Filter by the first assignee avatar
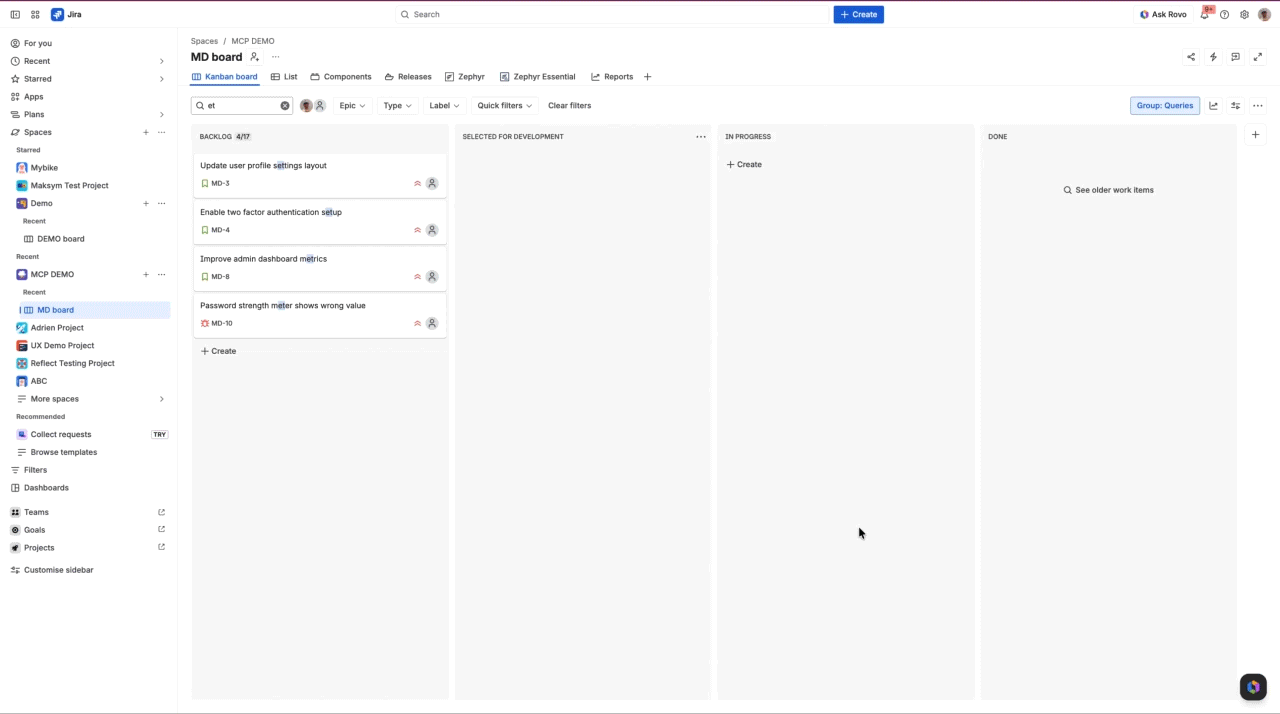 click(306, 106)
